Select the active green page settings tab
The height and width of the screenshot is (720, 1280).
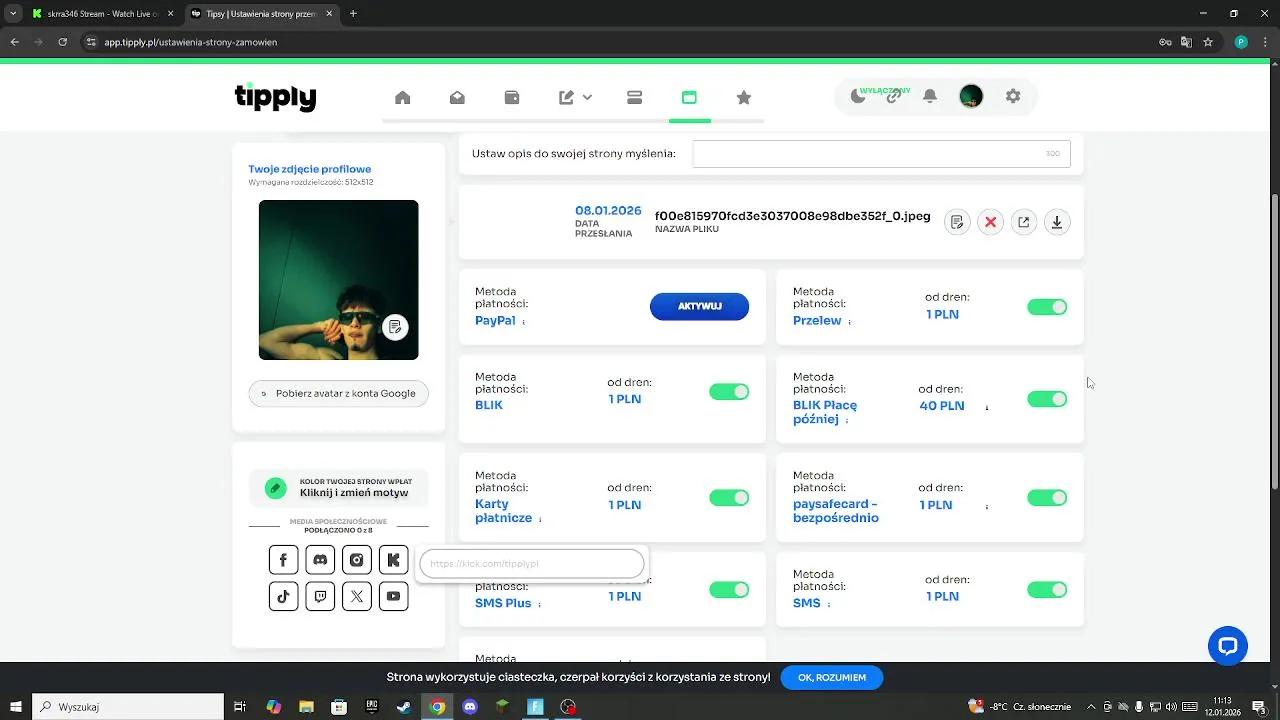pyautogui.click(x=689, y=98)
